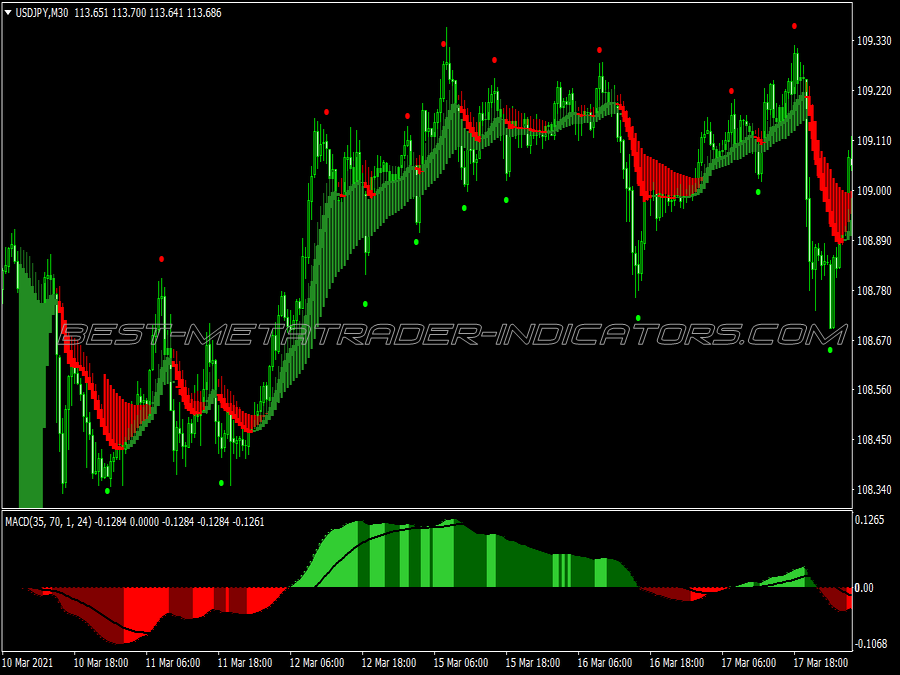Select the topmost red signal dot above 109.330
This screenshot has height=675, width=900.
pos(794,26)
